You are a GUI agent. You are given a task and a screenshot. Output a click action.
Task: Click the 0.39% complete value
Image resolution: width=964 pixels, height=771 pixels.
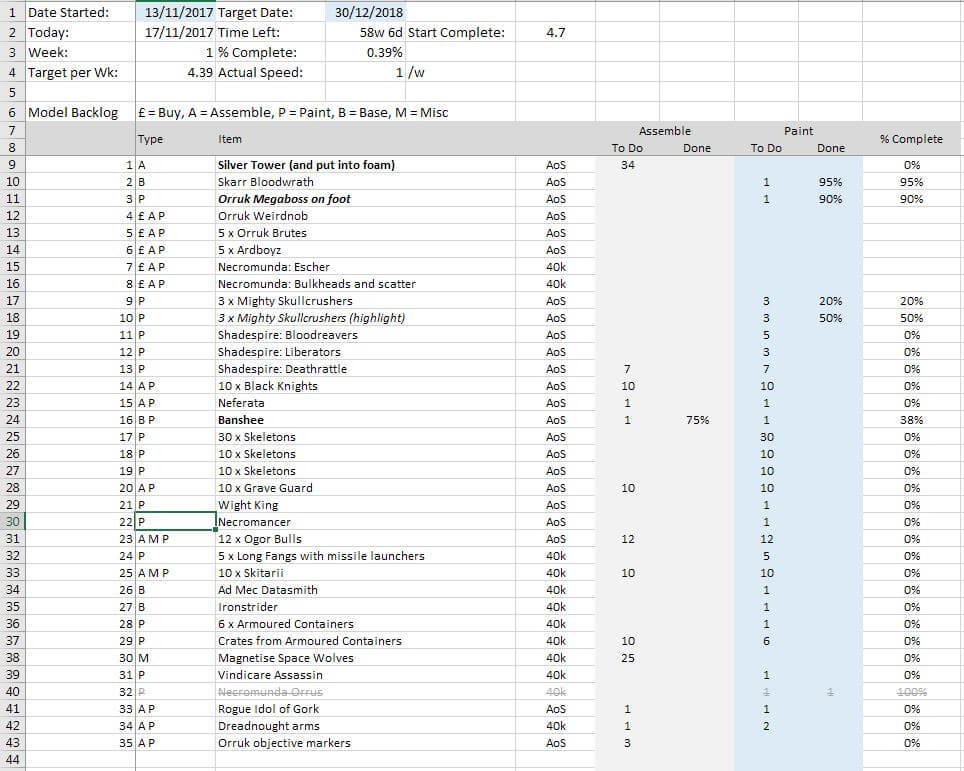(x=365, y=52)
